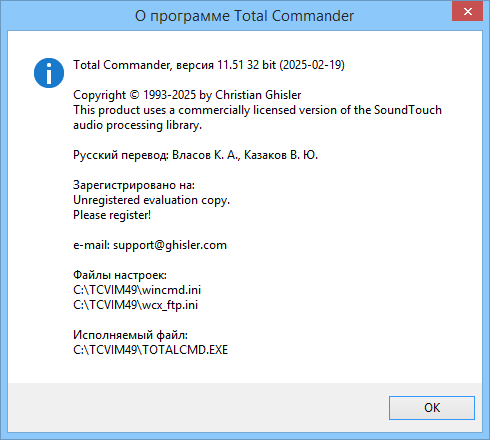Click the 'Исполняемый файл:' label
The height and width of the screenshot is (440, 490).
(x=130, y=335)
